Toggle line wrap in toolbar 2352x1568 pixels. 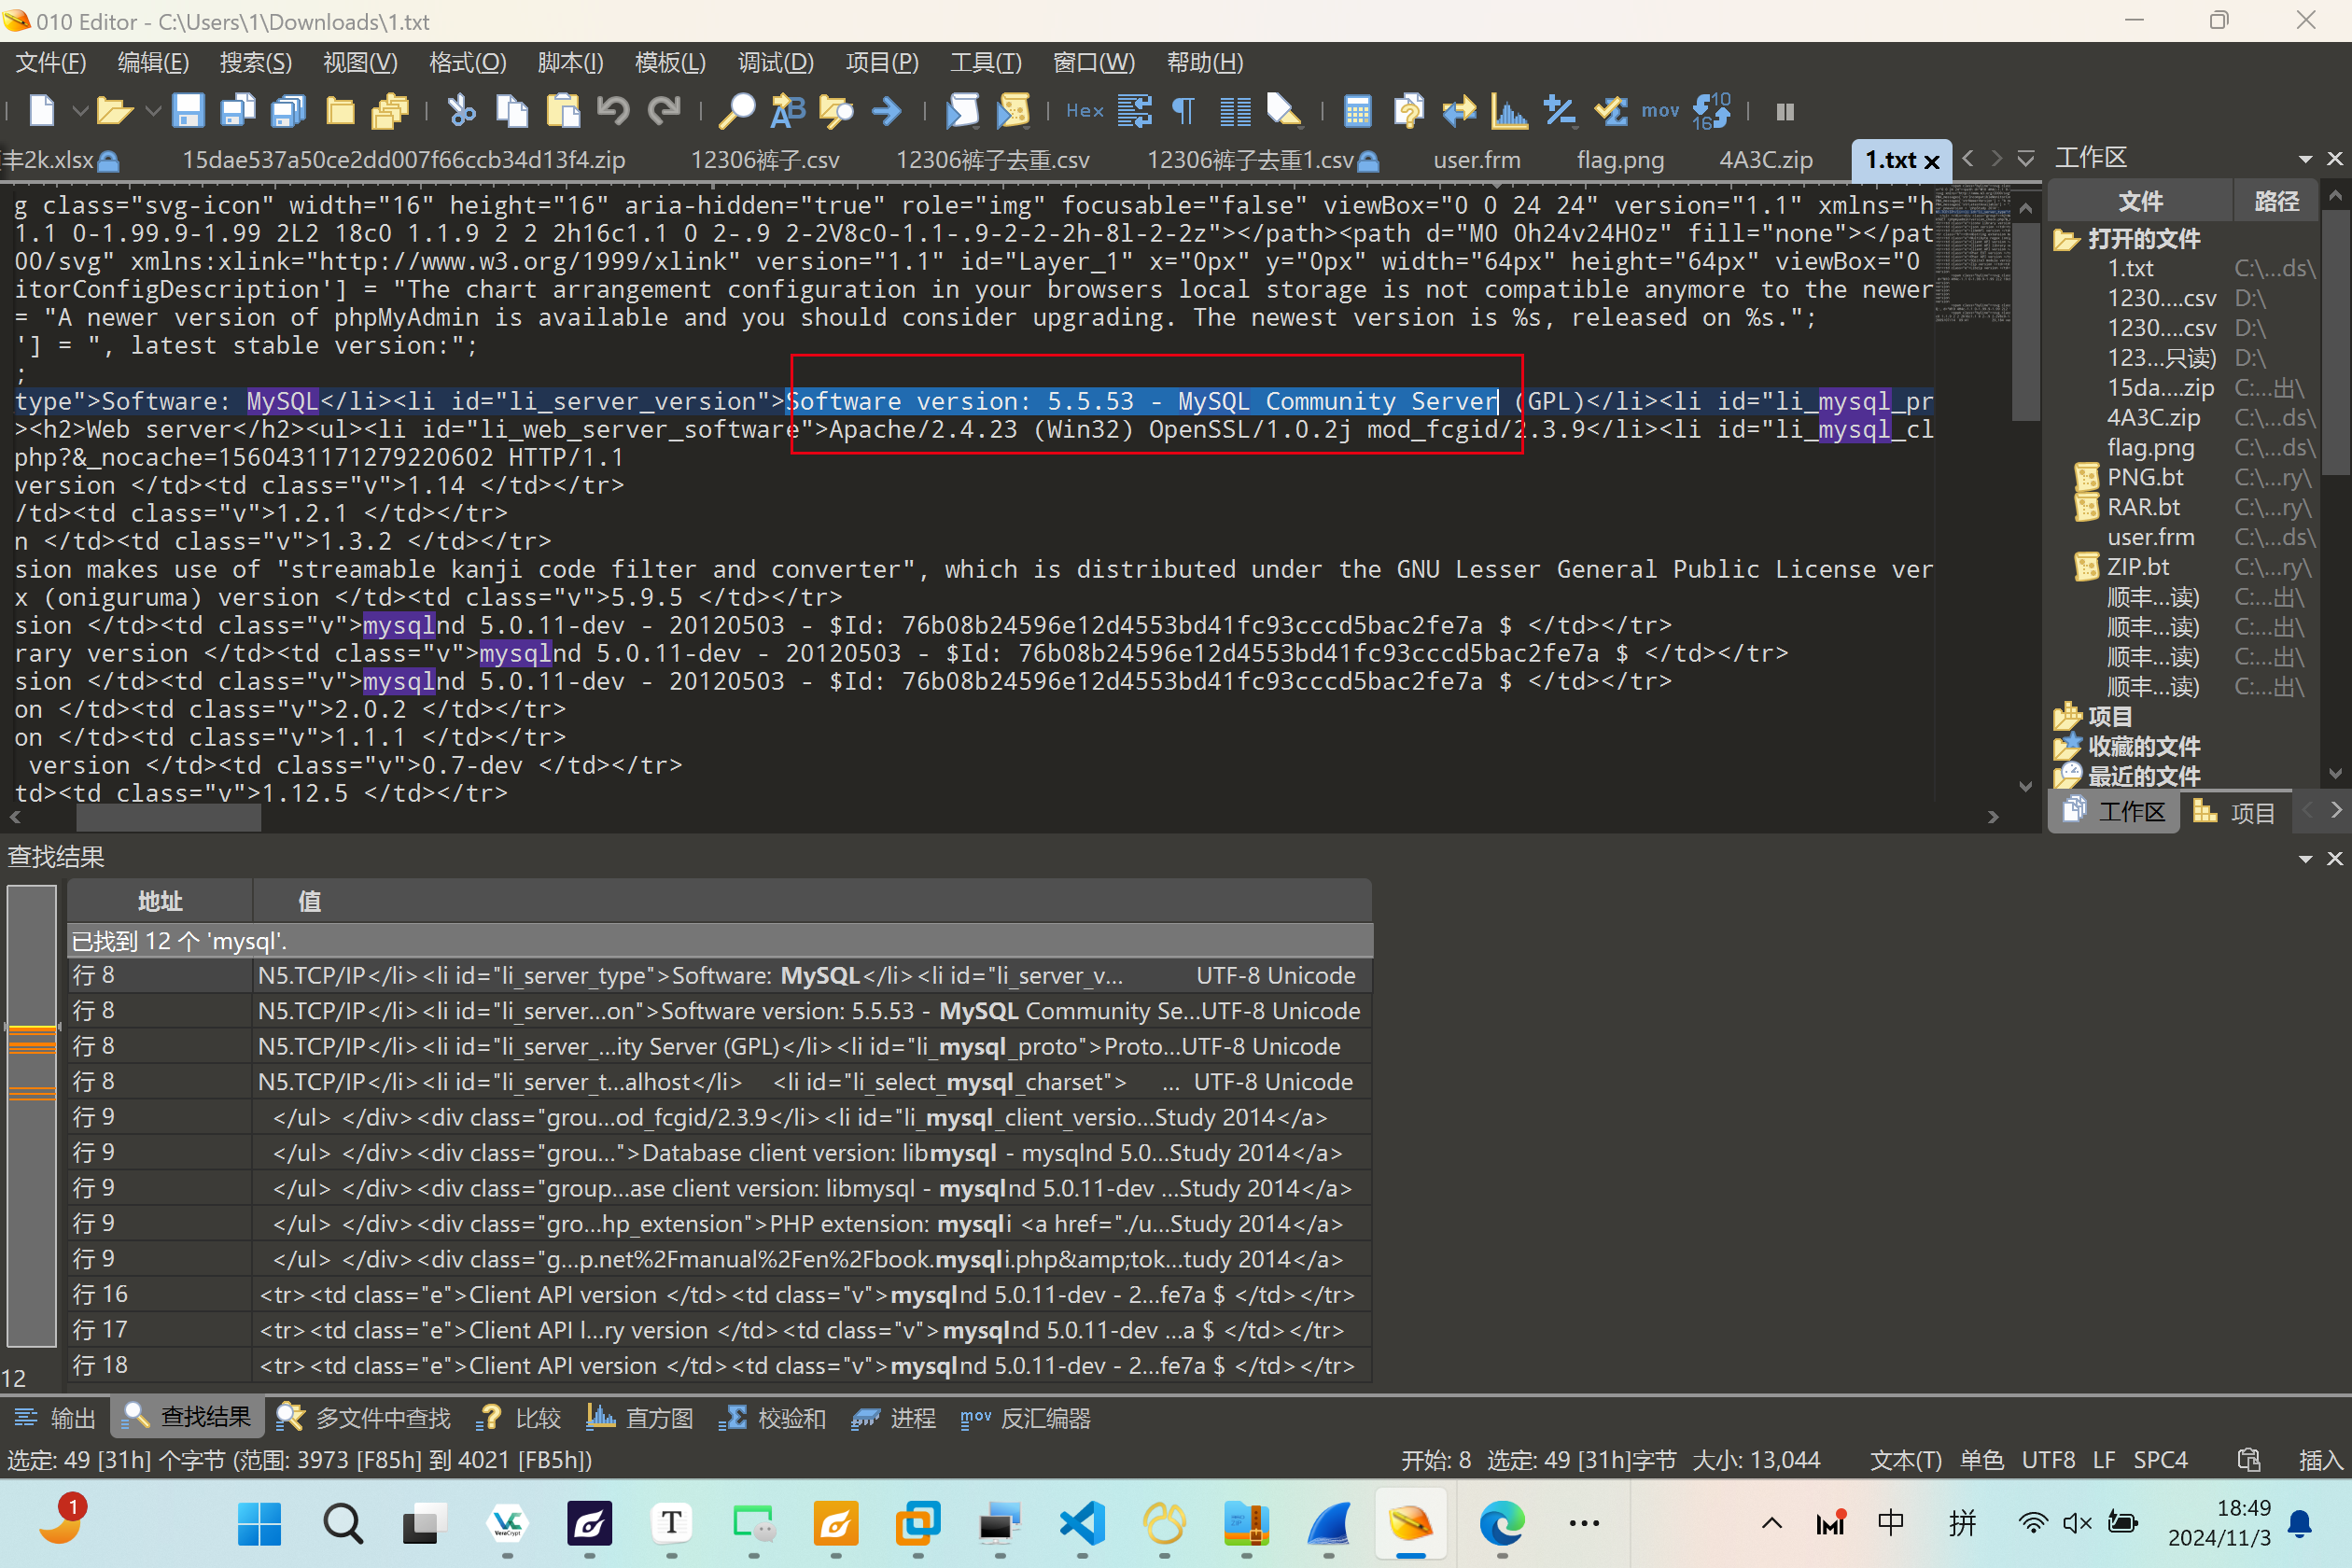point(1135,111)
